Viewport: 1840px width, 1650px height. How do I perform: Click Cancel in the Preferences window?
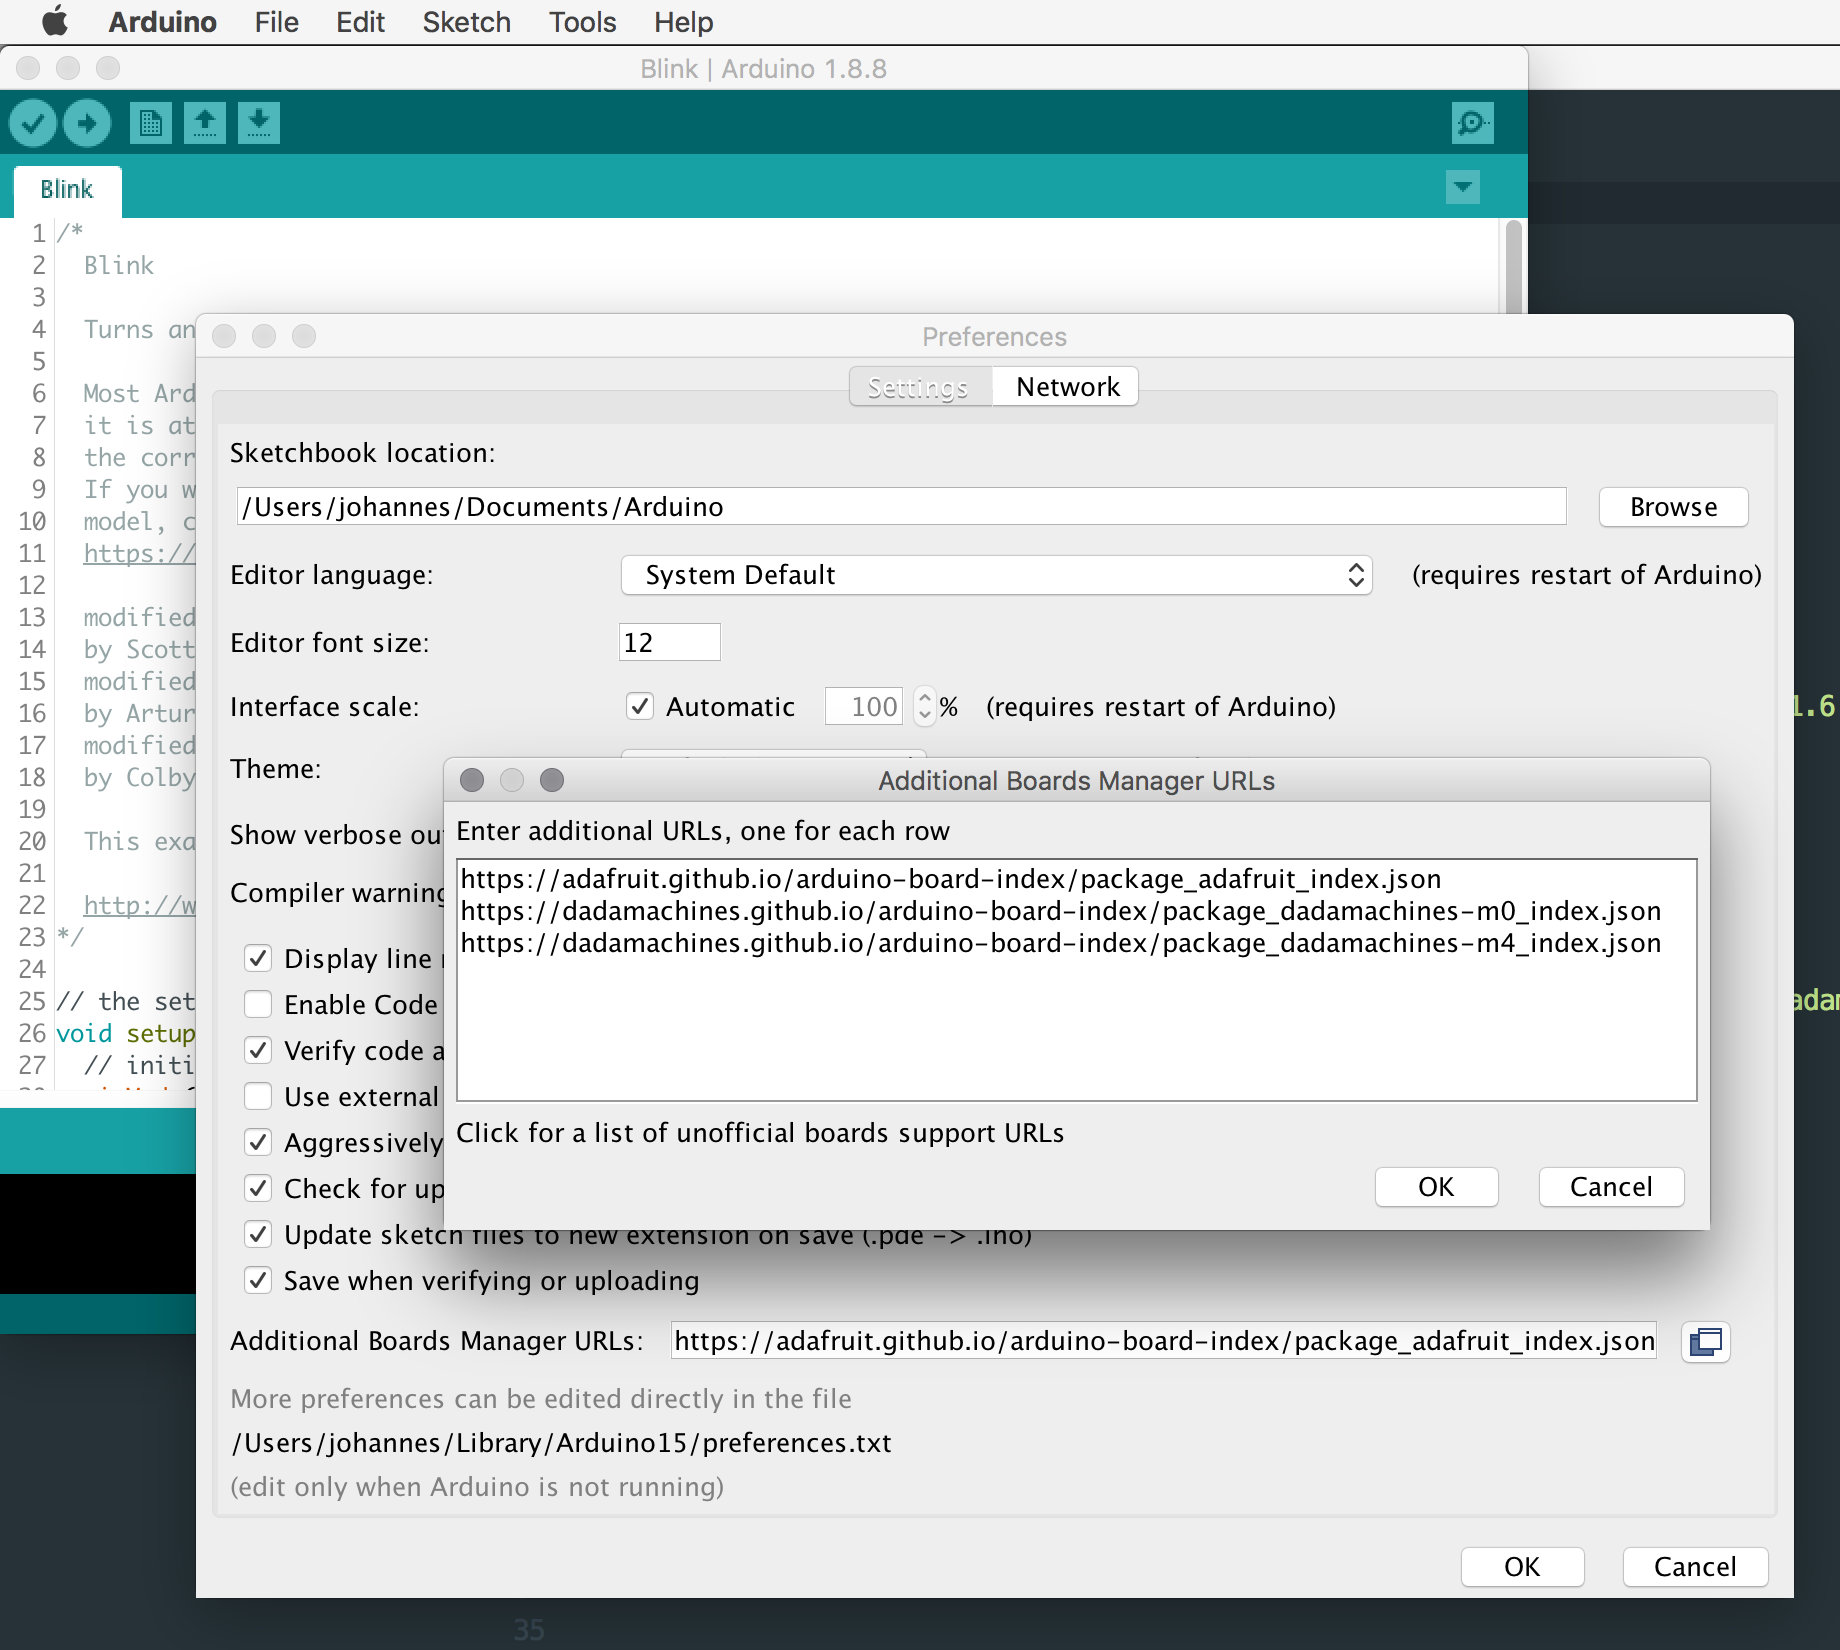(x=1695, y=1566)
